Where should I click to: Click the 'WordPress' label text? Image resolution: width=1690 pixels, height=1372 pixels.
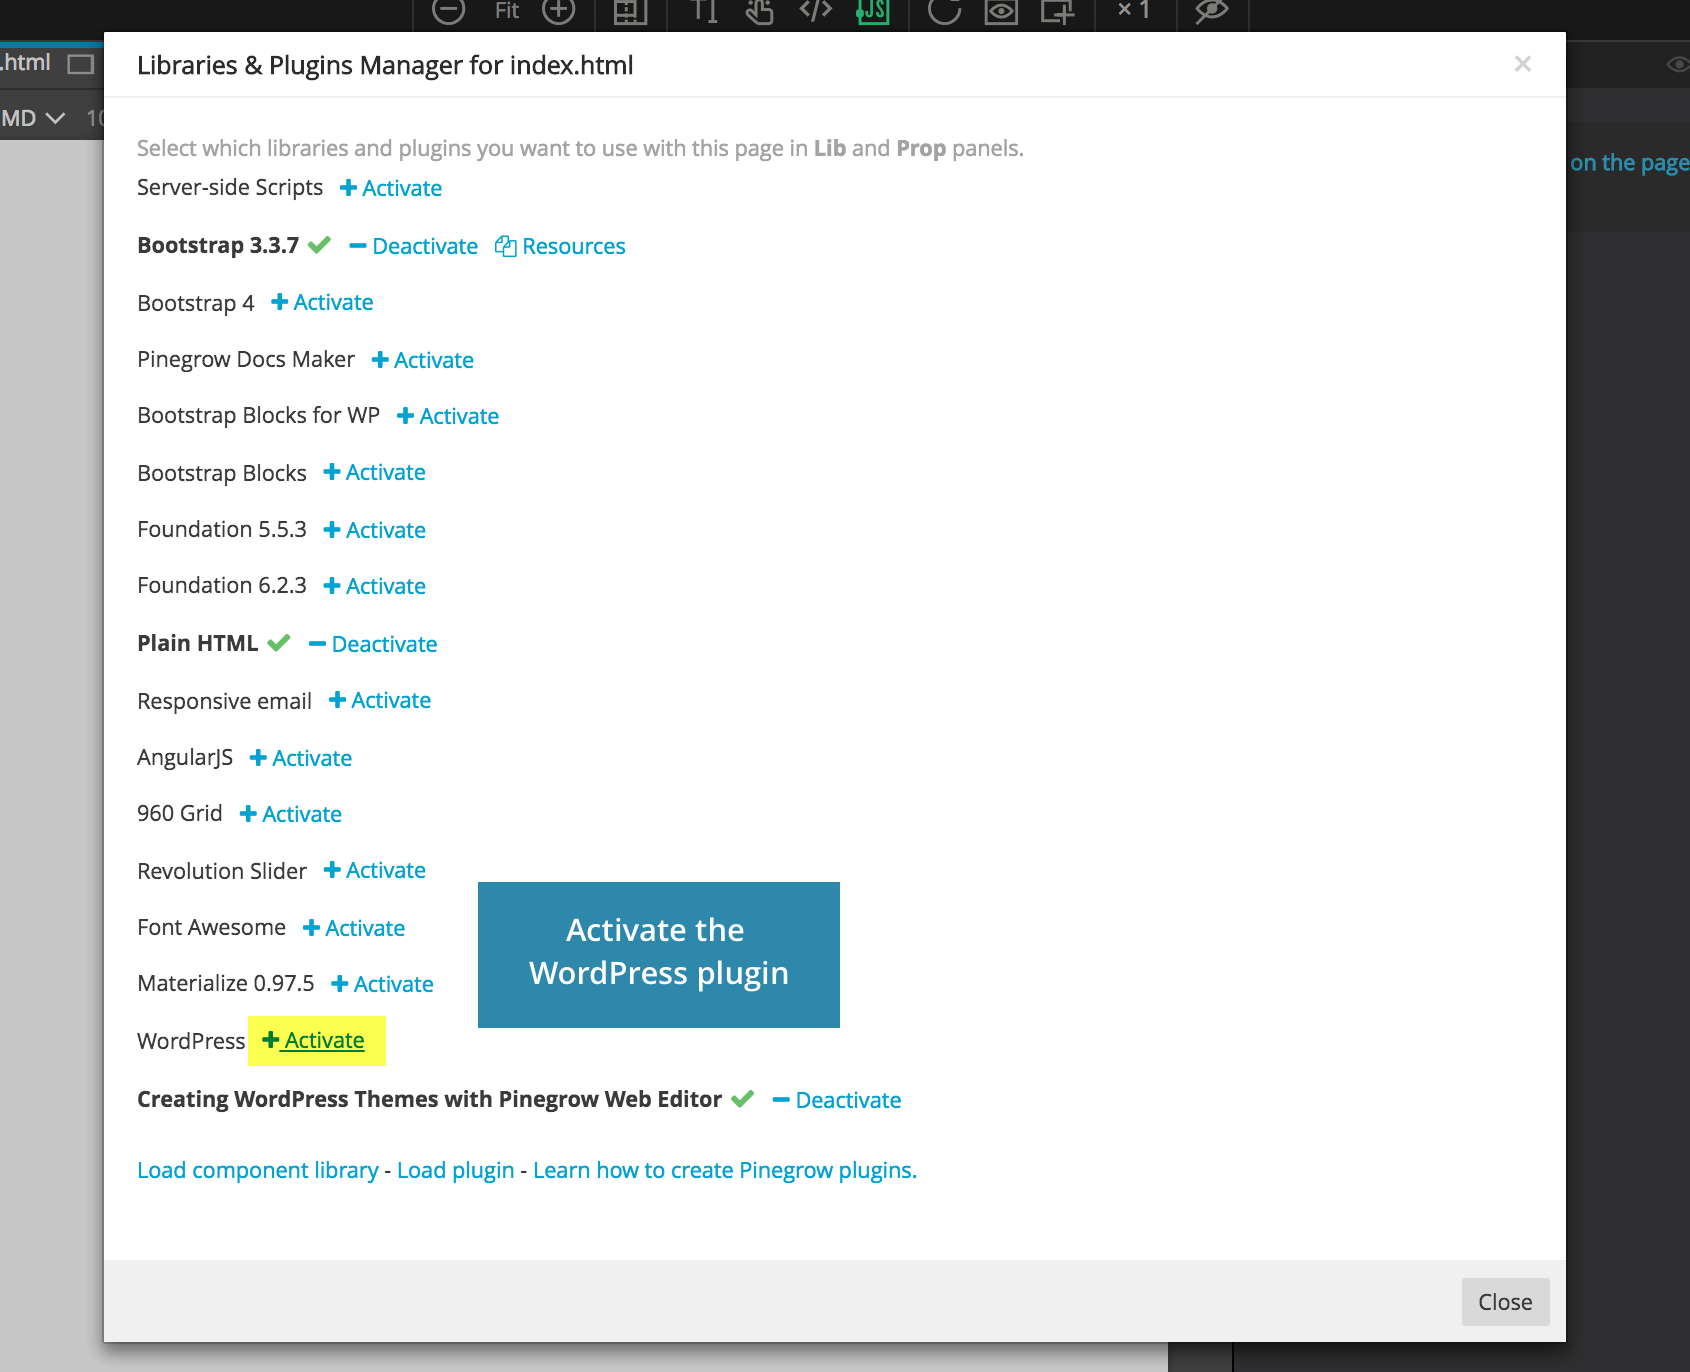191,1041
